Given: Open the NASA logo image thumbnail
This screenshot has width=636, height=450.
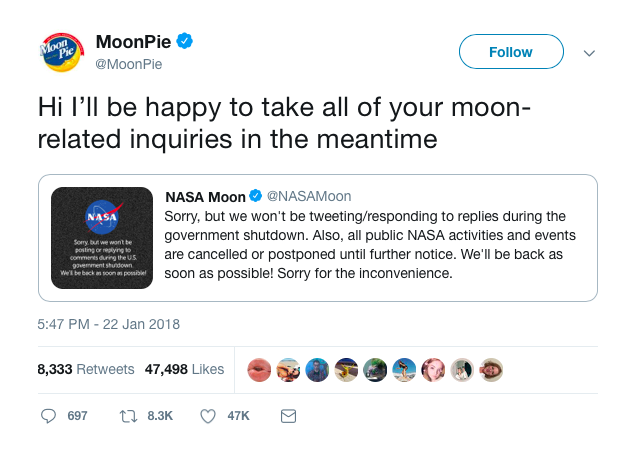Looking at the screenshot, I should 102,238.
